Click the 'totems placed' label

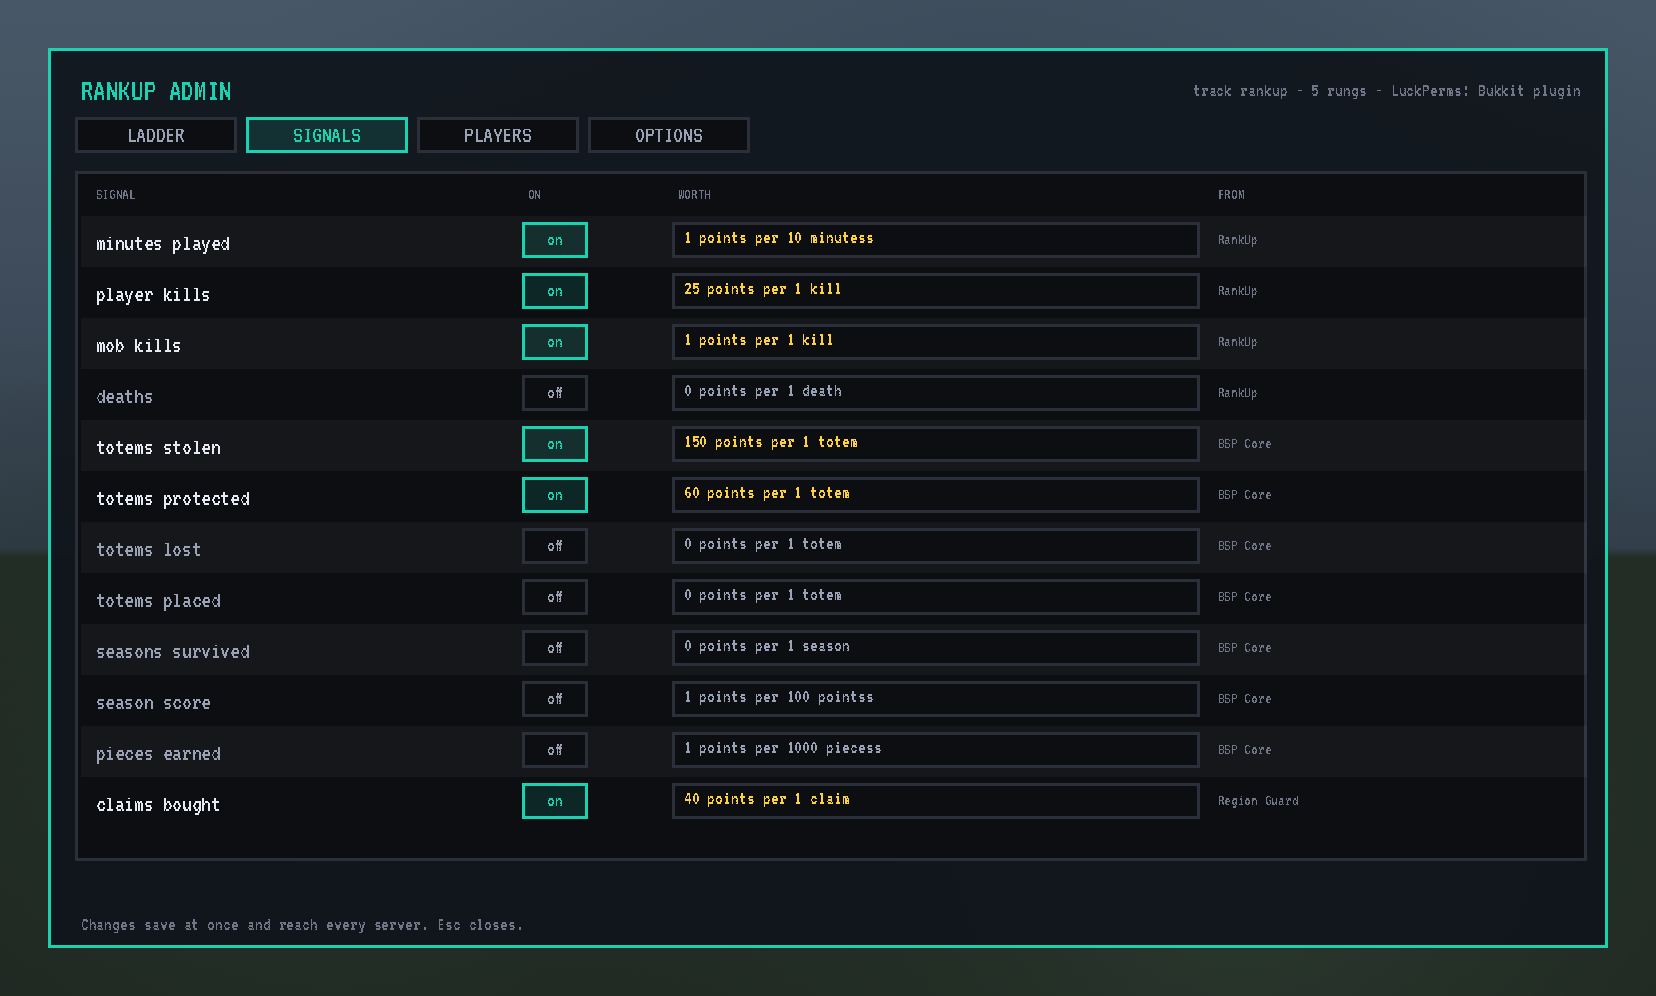coord(158,601)
